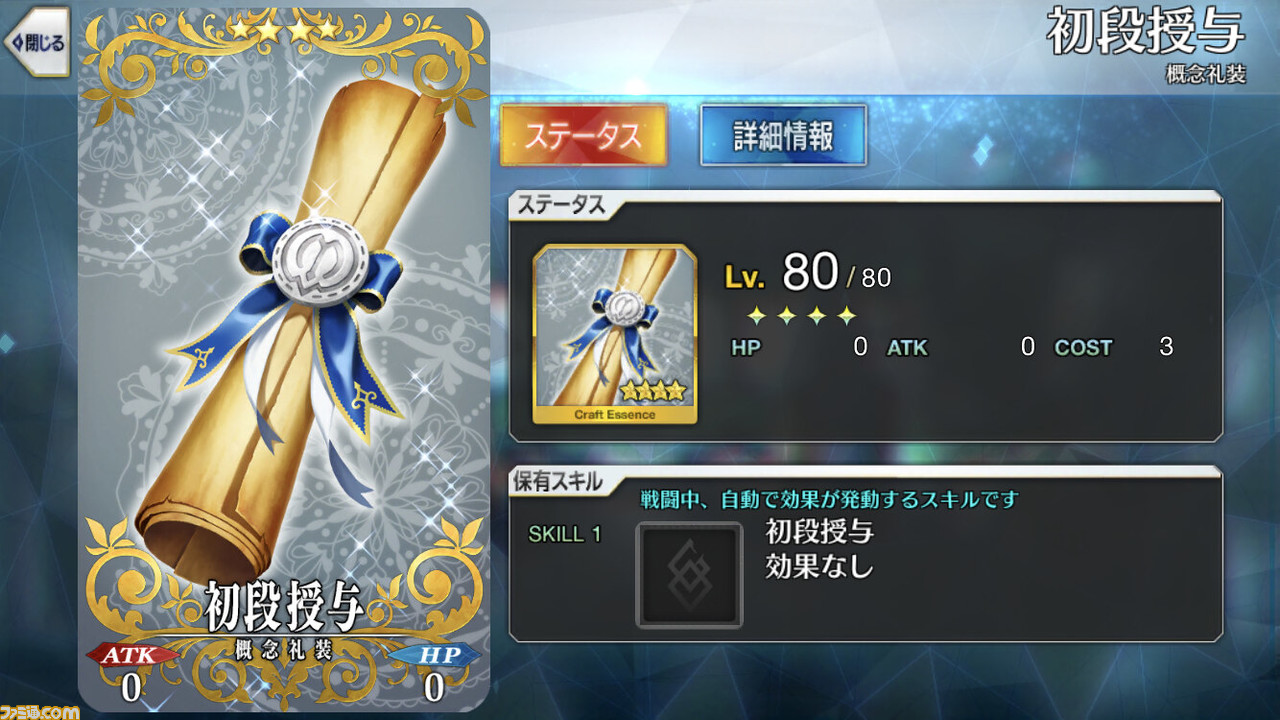Switch to the ステータス tab

(583, 135)
